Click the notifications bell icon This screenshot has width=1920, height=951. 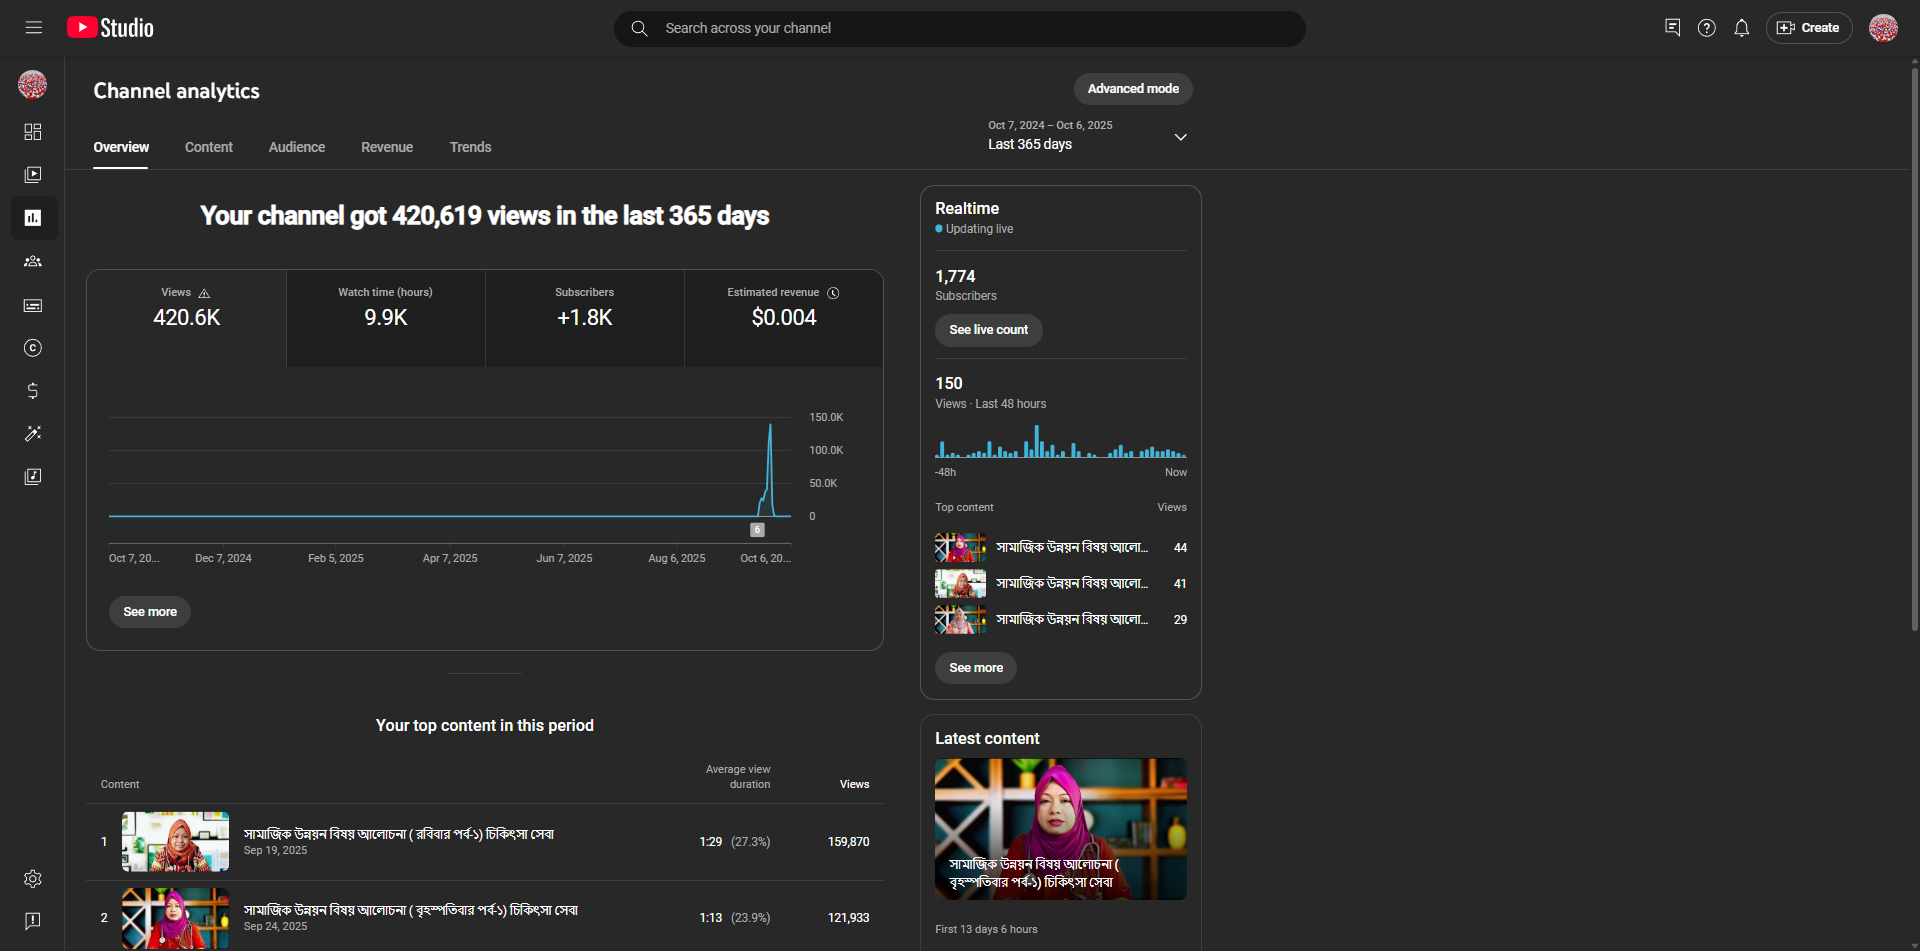pos(1741,28)
